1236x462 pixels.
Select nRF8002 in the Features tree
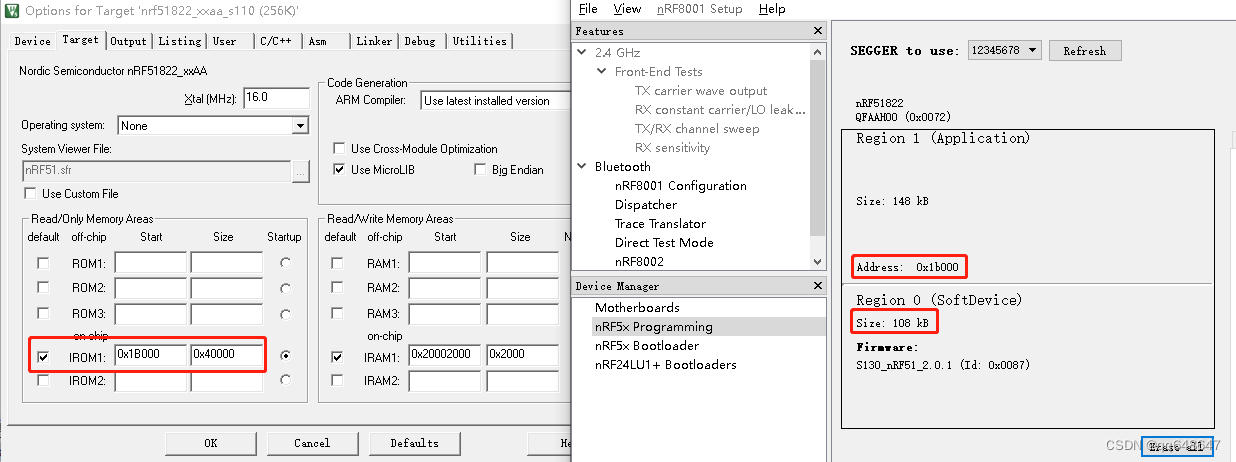639,261
